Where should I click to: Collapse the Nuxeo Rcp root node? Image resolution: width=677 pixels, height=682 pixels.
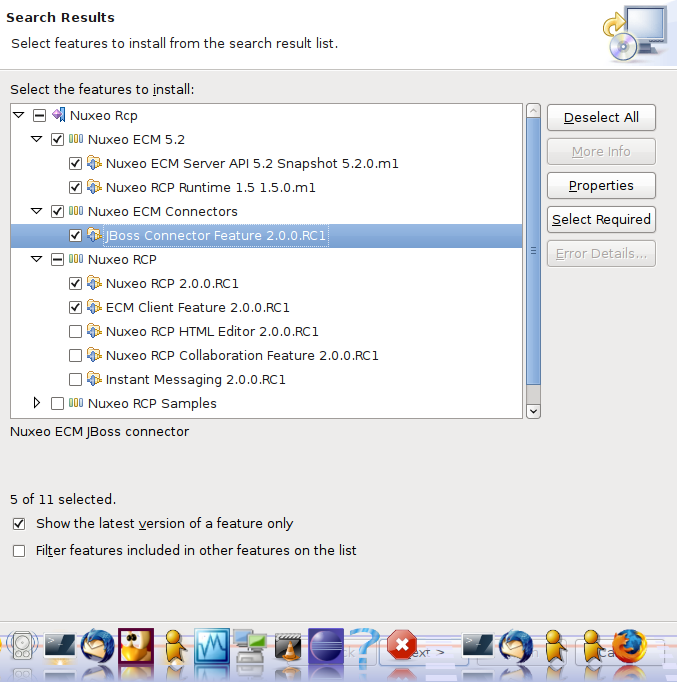pos(19,115)
